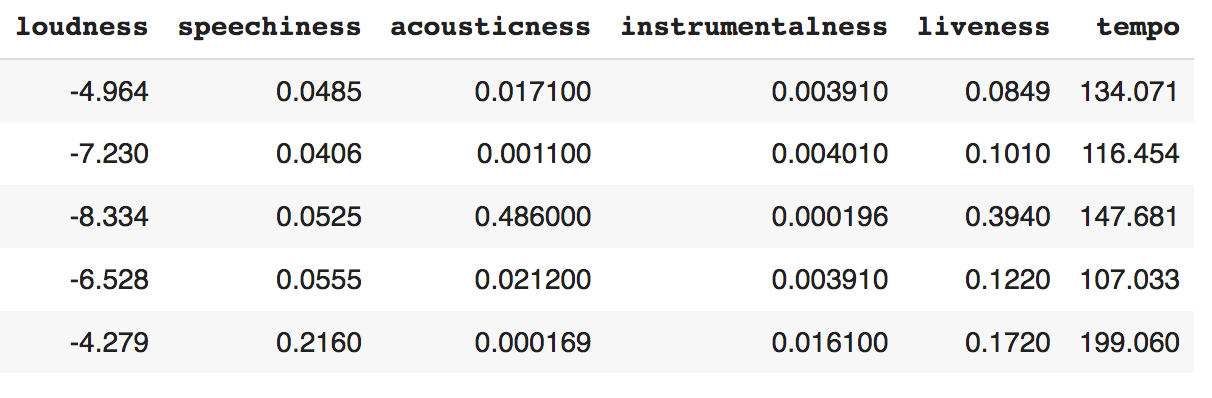Select tempo value 199.060
Image resolution: width=1212 pixels, height=398 pixels.
tap(1130, 343)
